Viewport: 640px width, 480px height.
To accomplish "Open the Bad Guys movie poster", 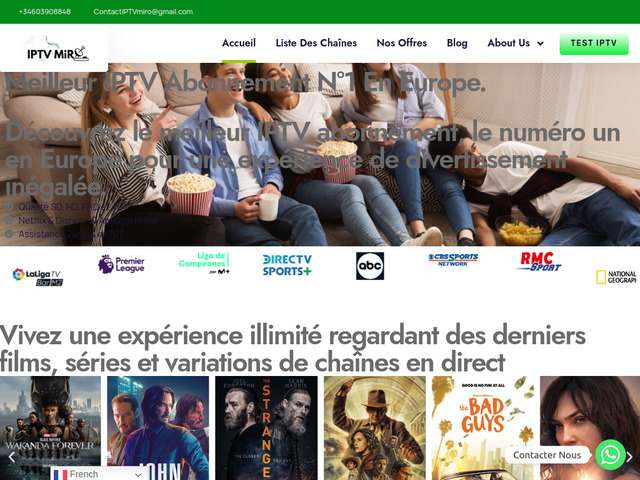I will pyautogui.click(x=484, y=428).
